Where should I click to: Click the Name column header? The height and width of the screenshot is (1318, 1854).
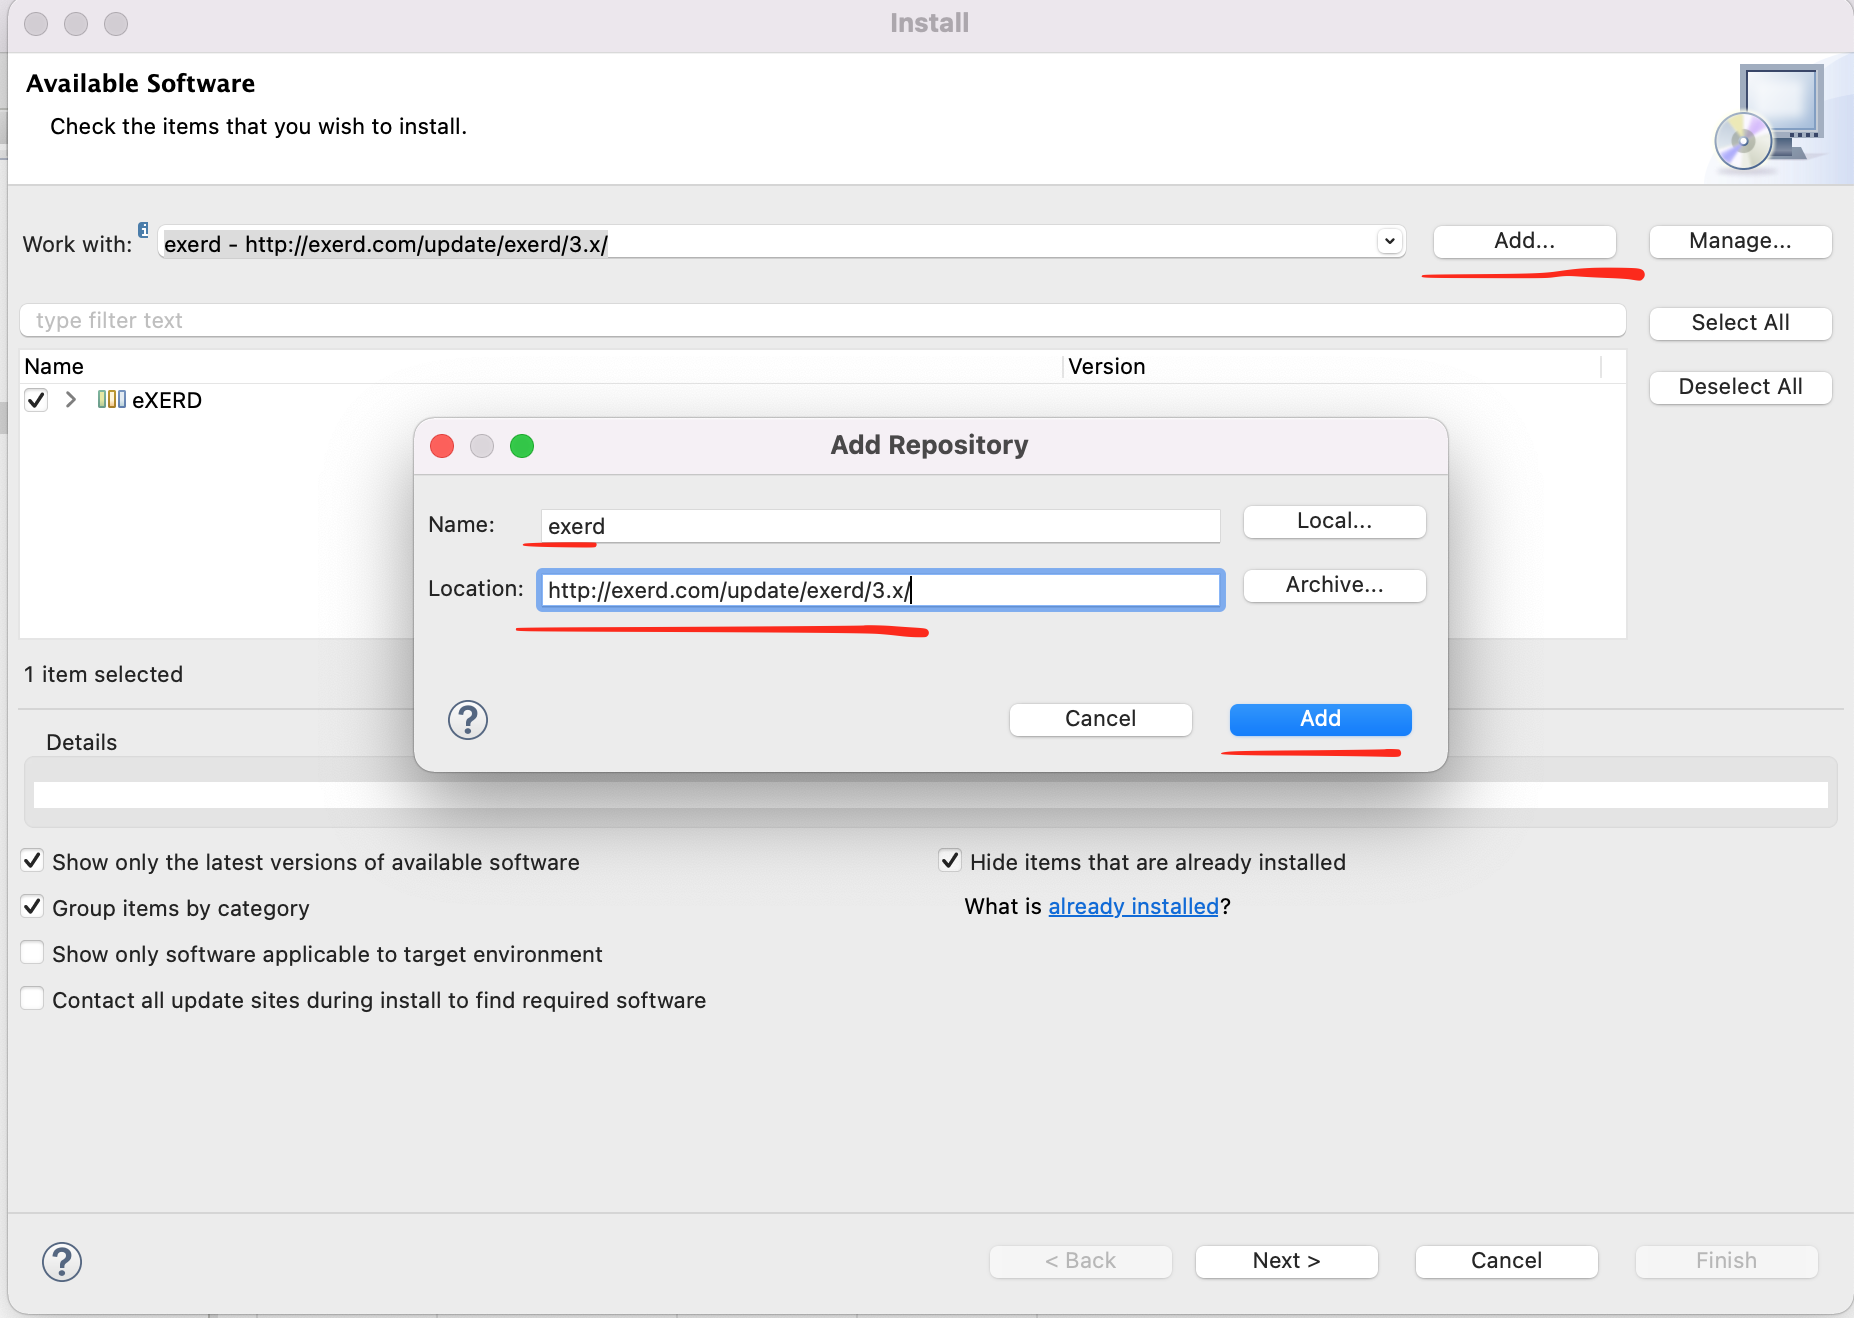tap(540, 367)
